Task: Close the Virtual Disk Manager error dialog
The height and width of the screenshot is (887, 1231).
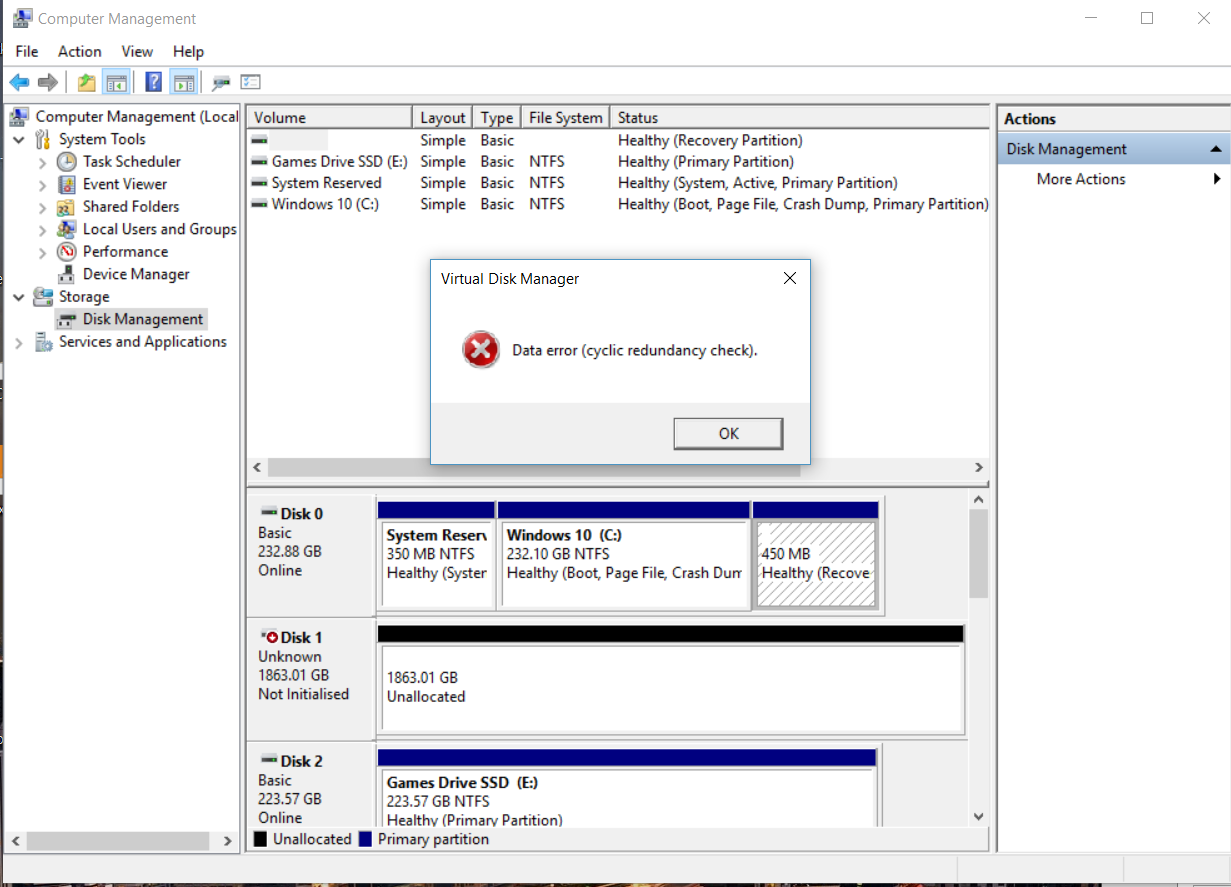Action: pos(789,278)
